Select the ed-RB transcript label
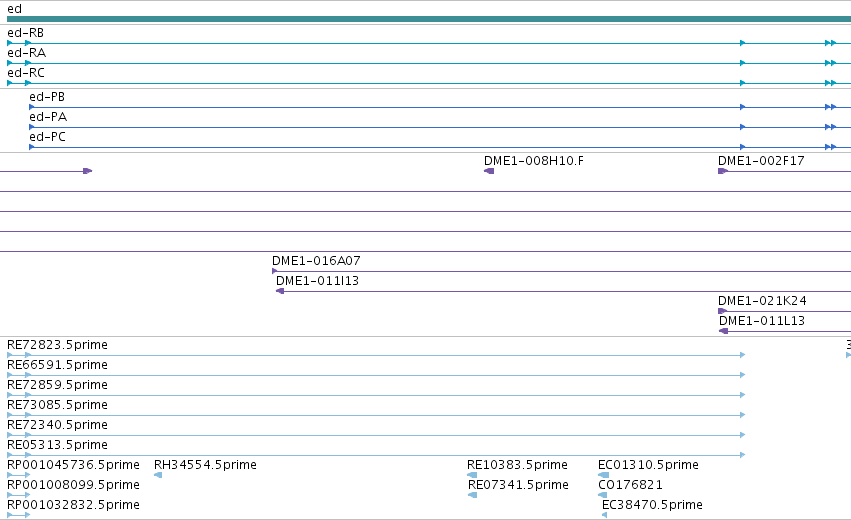The image size is (851, 520). [26, 33]
